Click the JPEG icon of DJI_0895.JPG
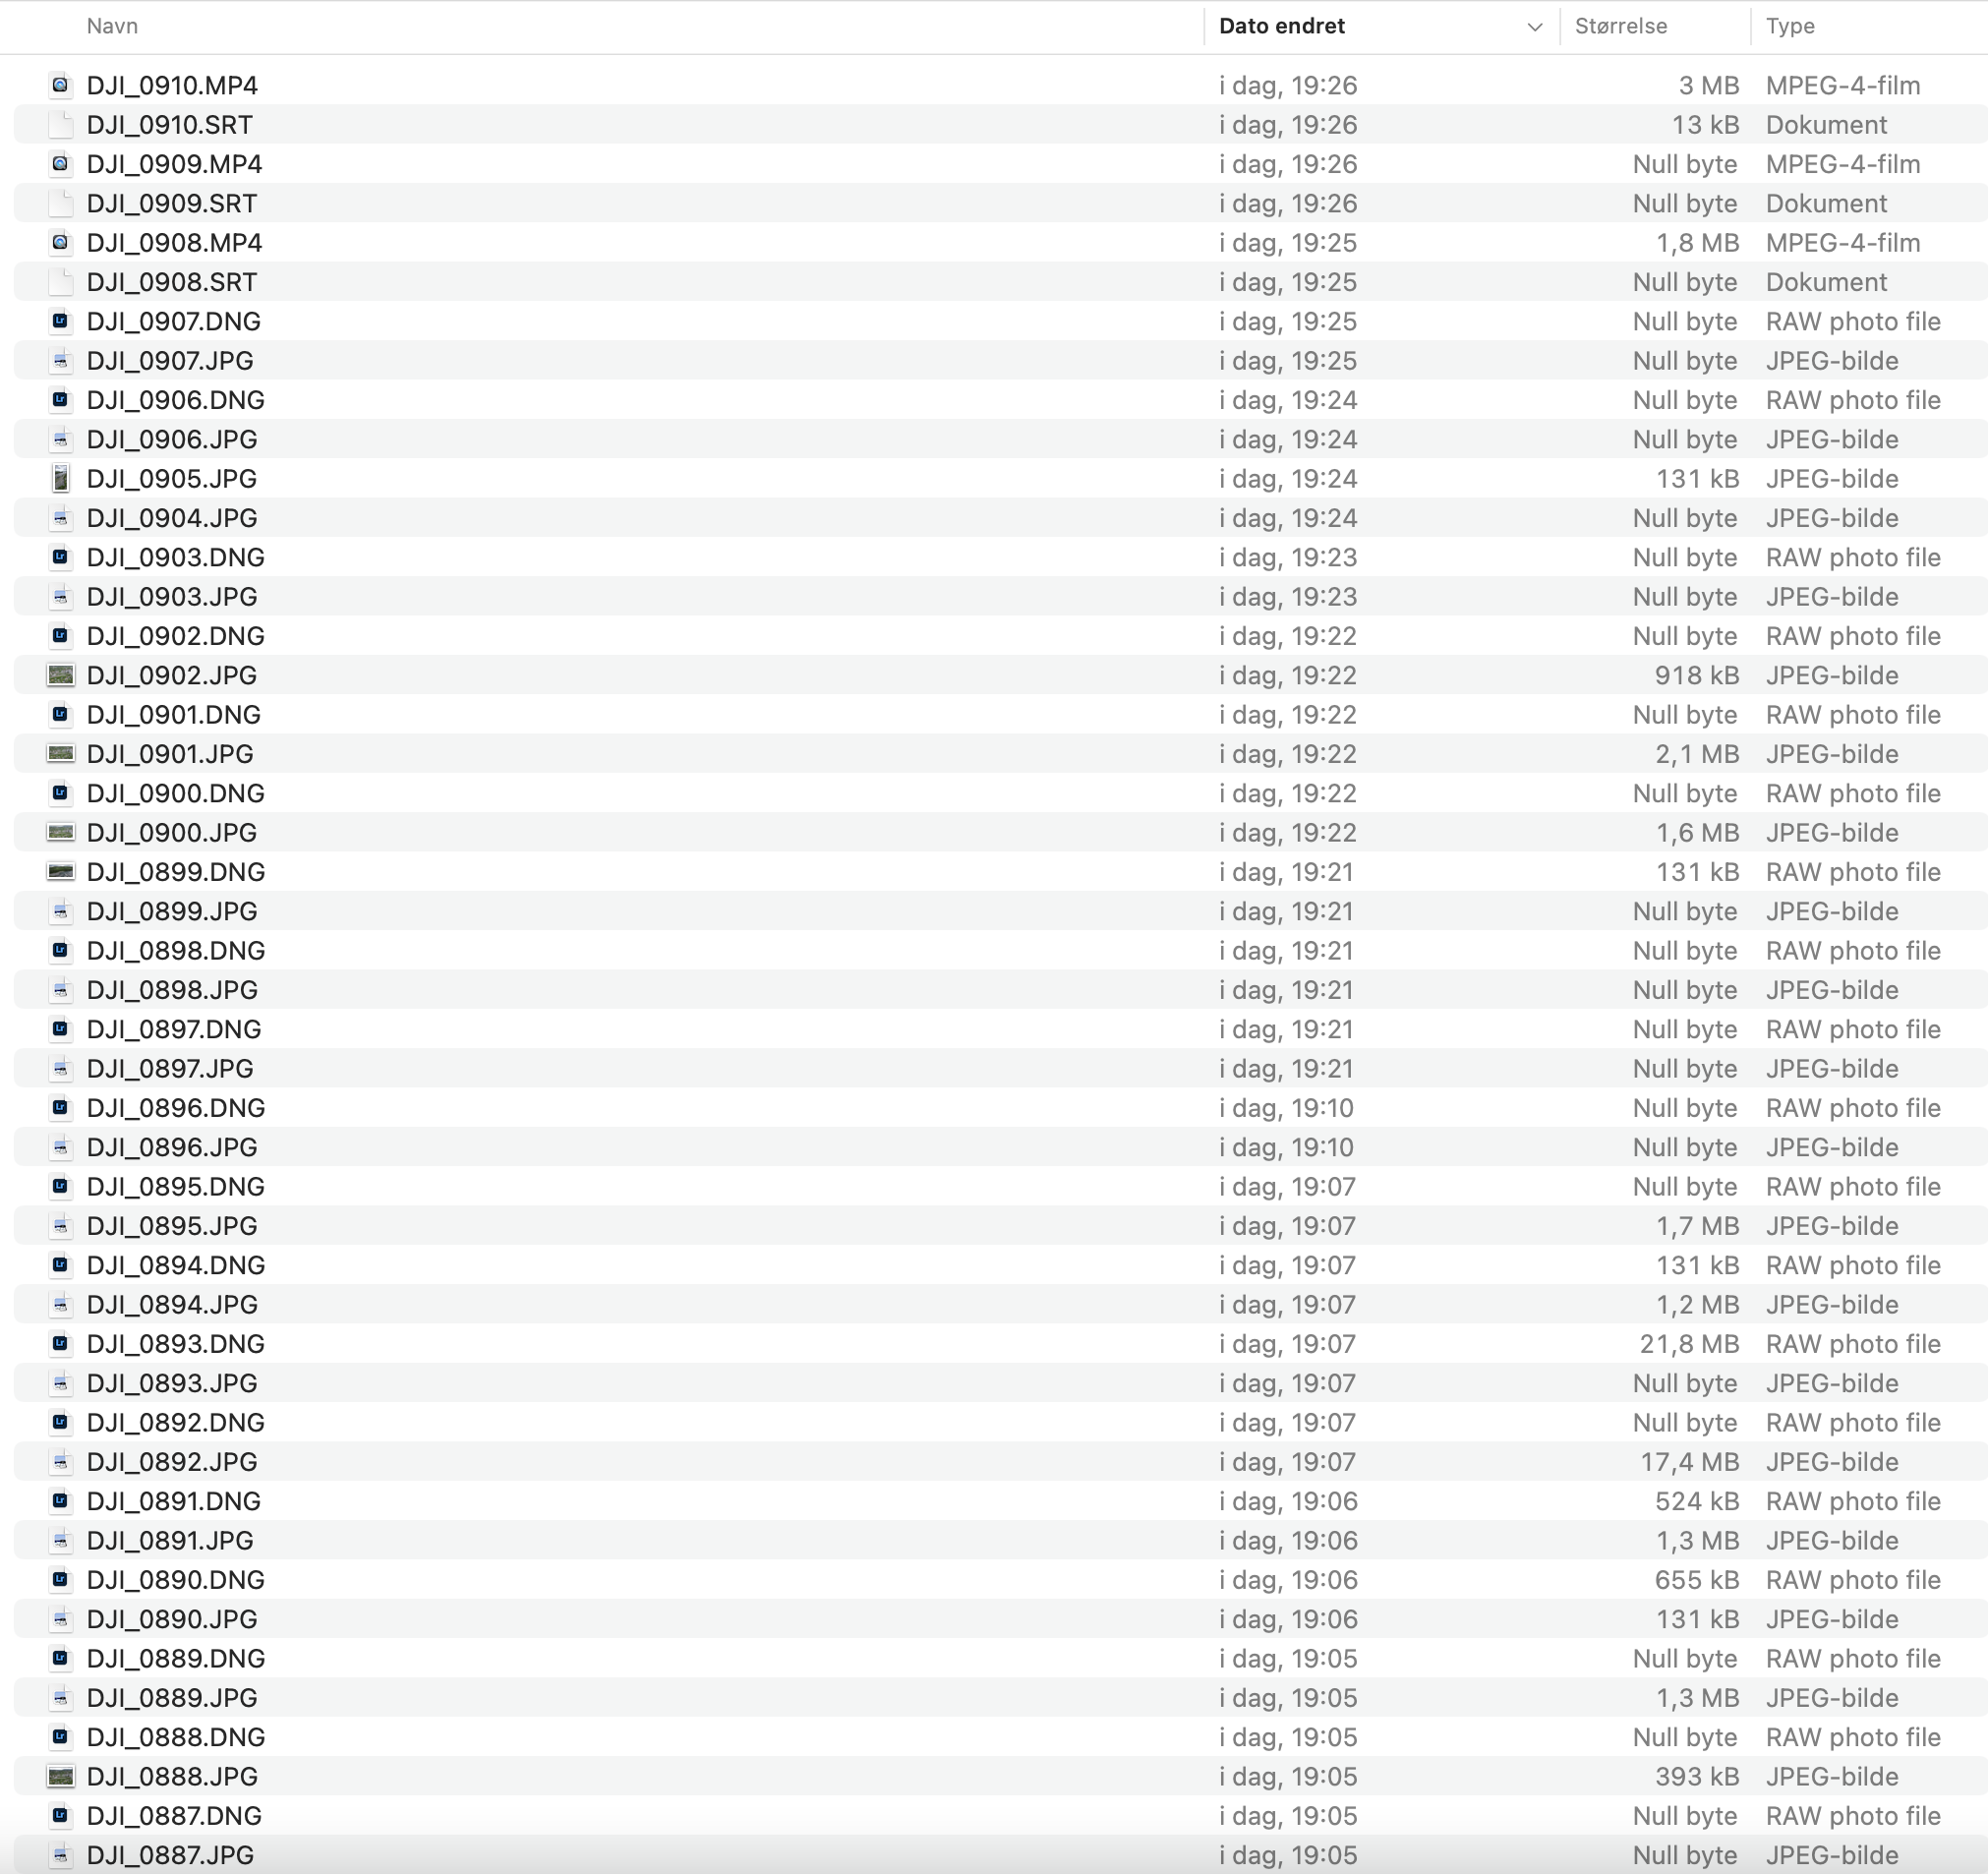 (x=61, y=1226)
